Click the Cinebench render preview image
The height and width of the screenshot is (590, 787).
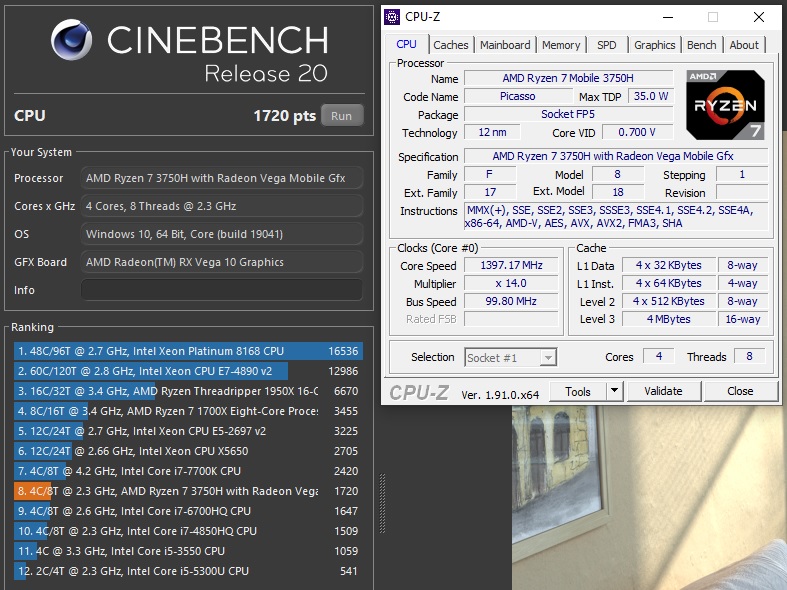click(x=649, y=498)
